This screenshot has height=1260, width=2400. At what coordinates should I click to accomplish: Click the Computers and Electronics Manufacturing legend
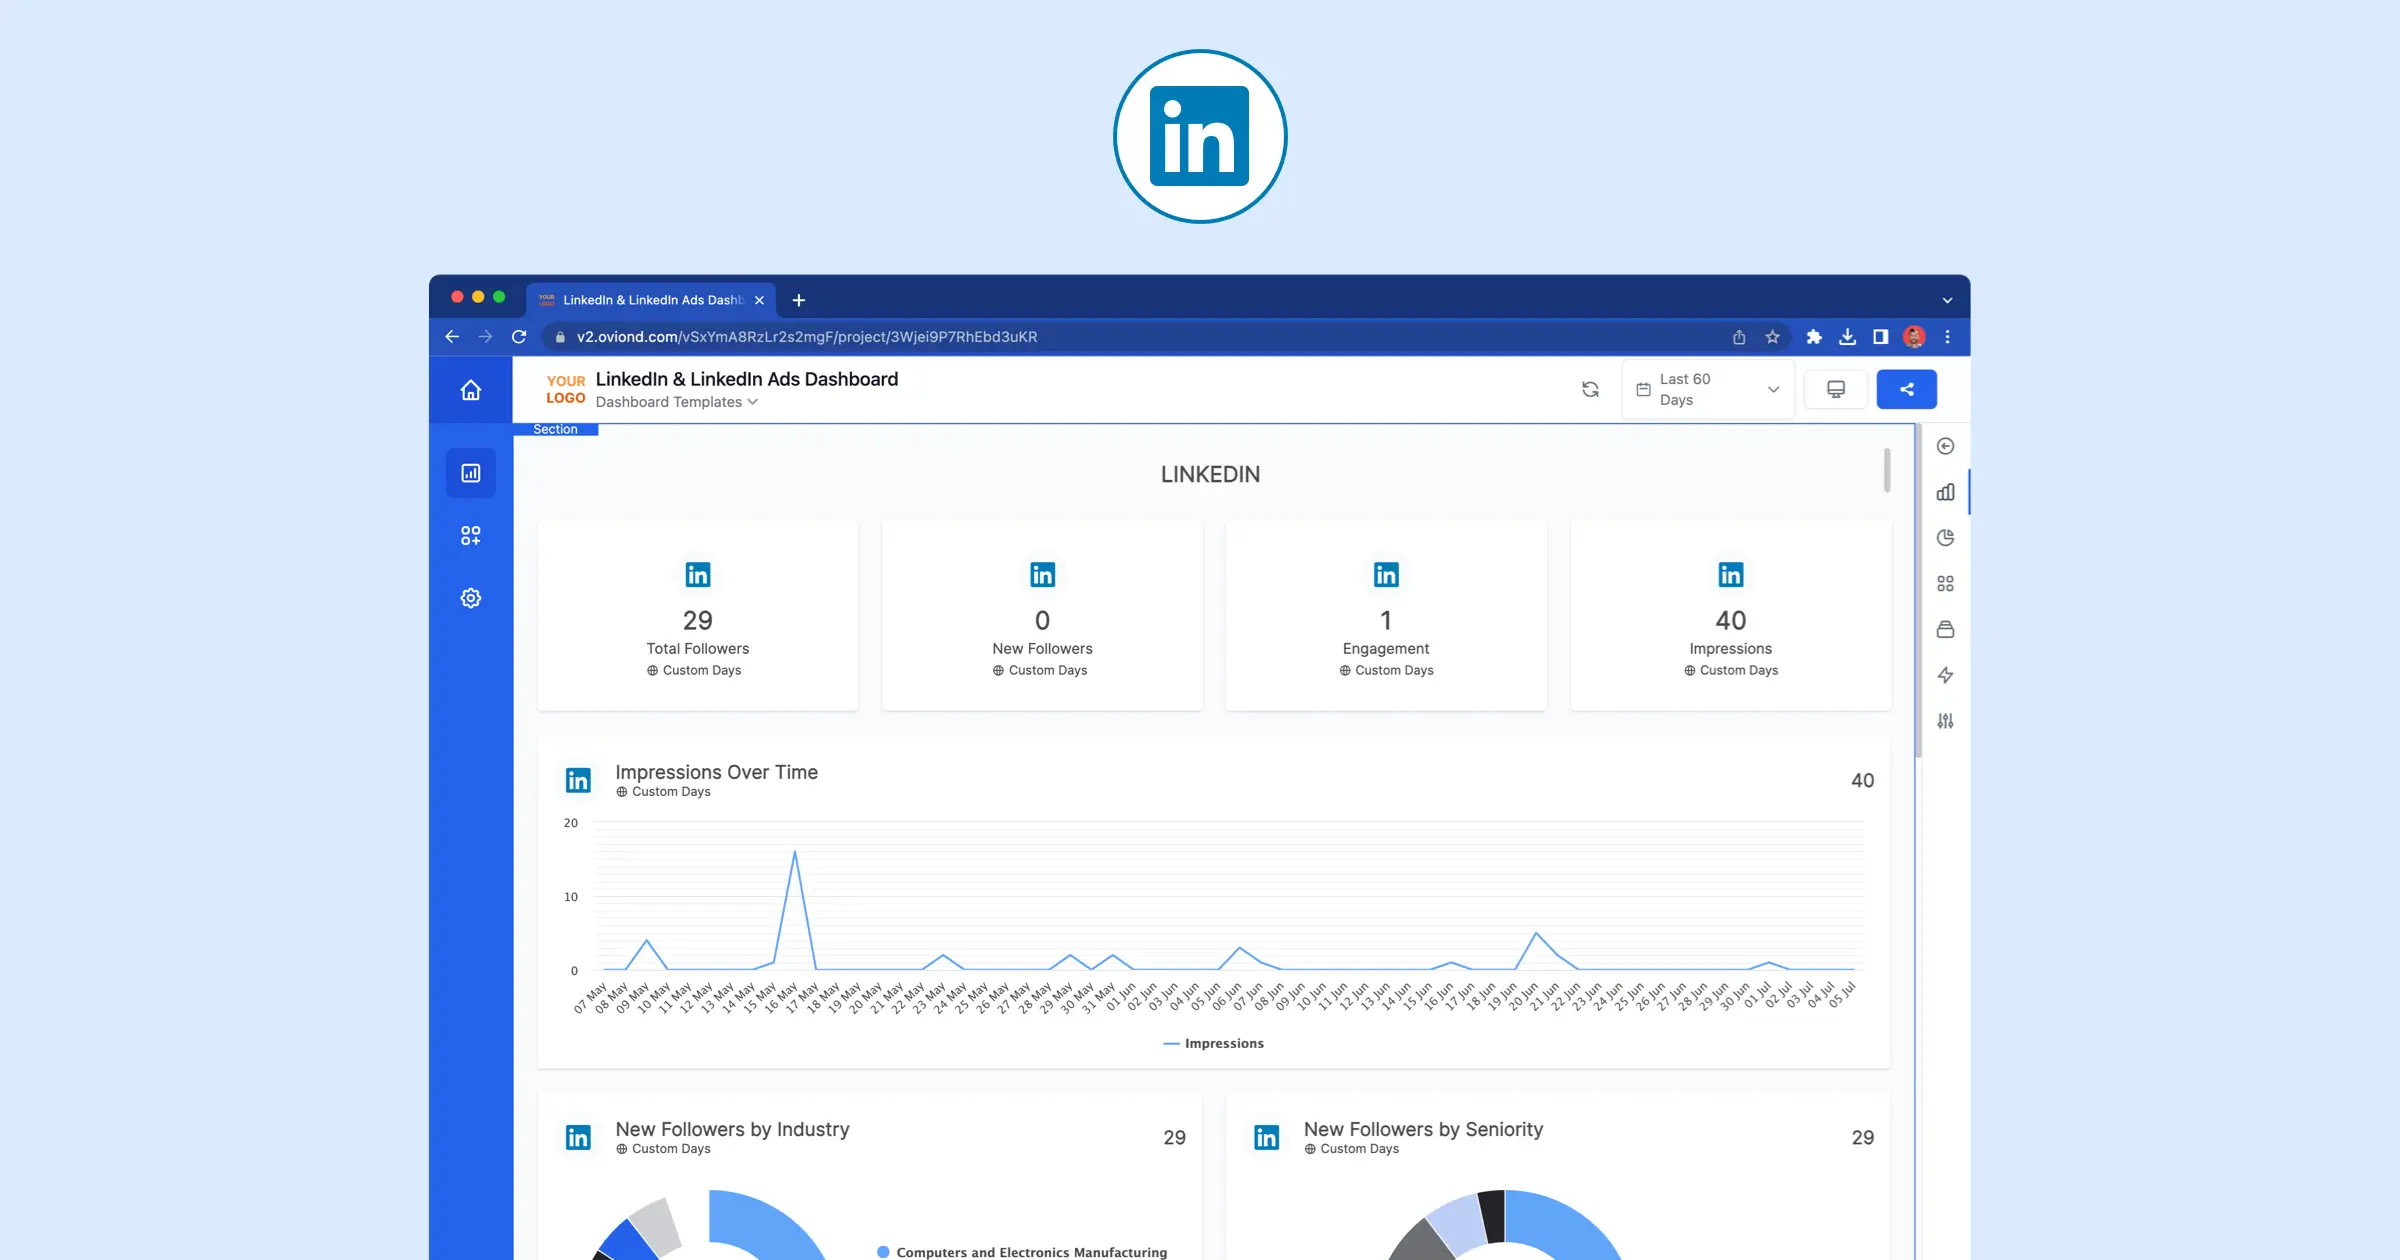[x=1022, y=1252]
